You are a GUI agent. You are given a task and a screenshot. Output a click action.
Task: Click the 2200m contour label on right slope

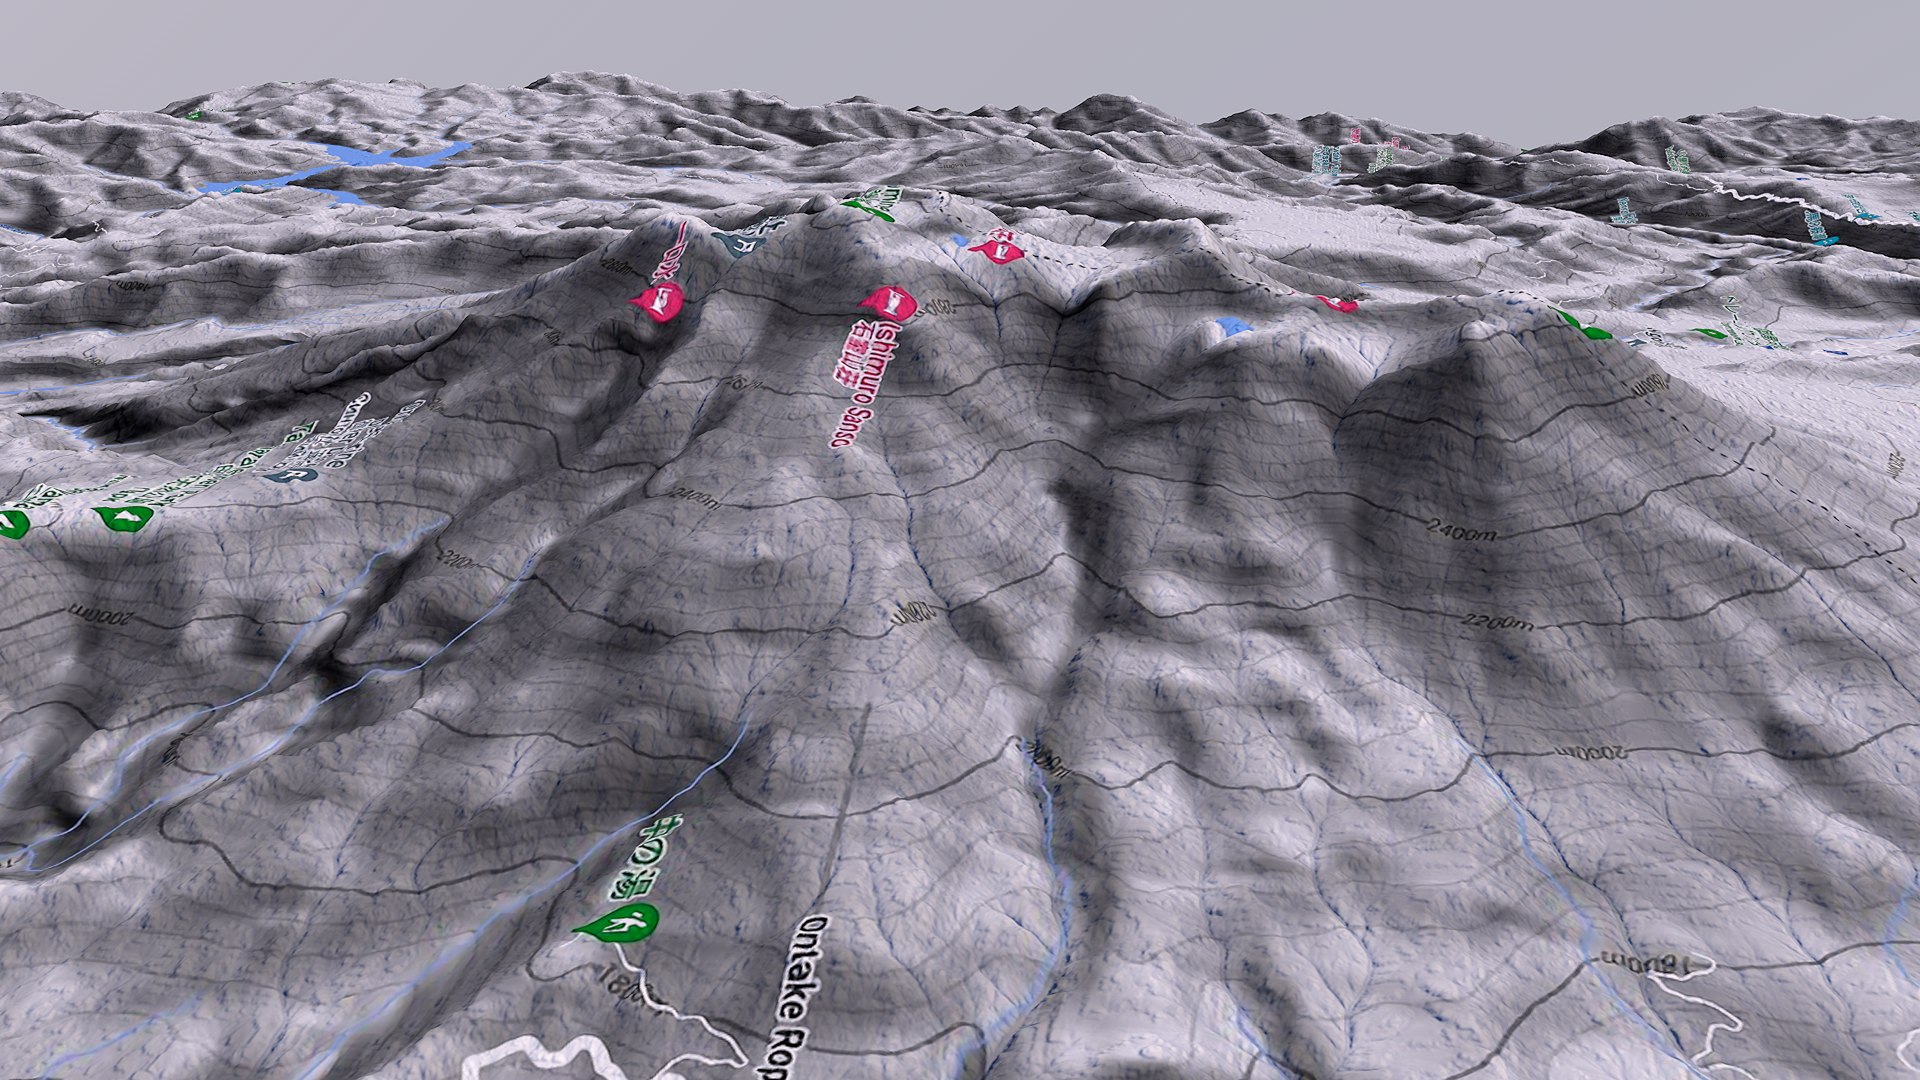(x=1496, y=623)
